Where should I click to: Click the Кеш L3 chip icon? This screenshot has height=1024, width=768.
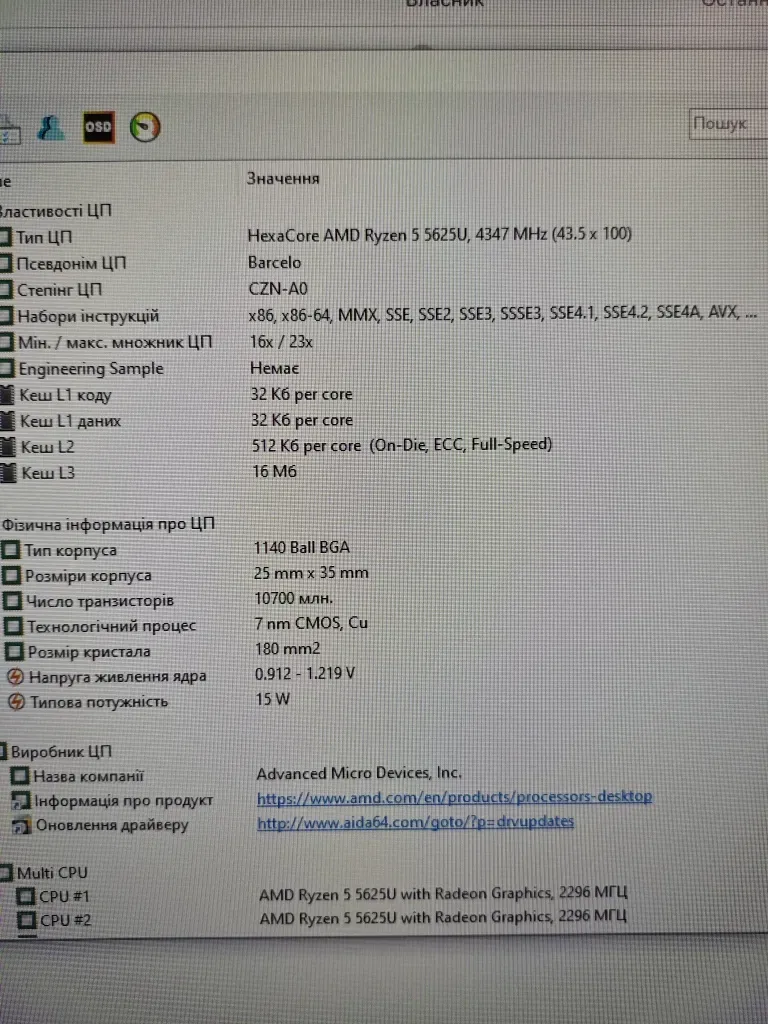(x=8, y=473)
